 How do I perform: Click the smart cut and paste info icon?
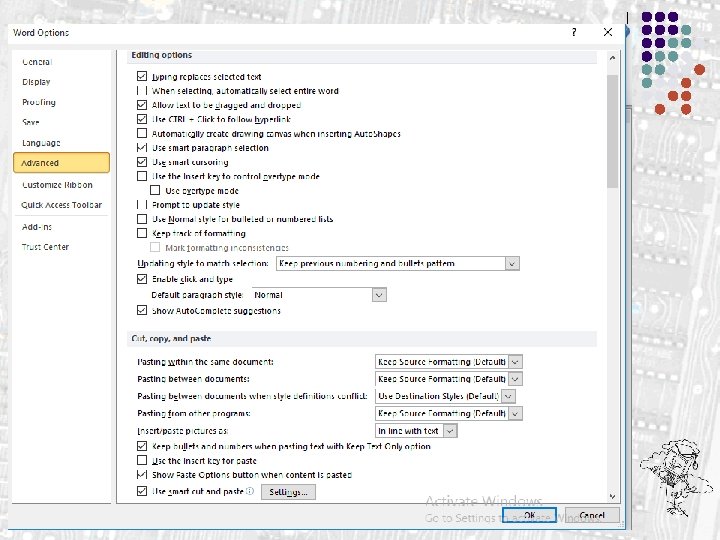pyautogui.click(x=250, y=491)
